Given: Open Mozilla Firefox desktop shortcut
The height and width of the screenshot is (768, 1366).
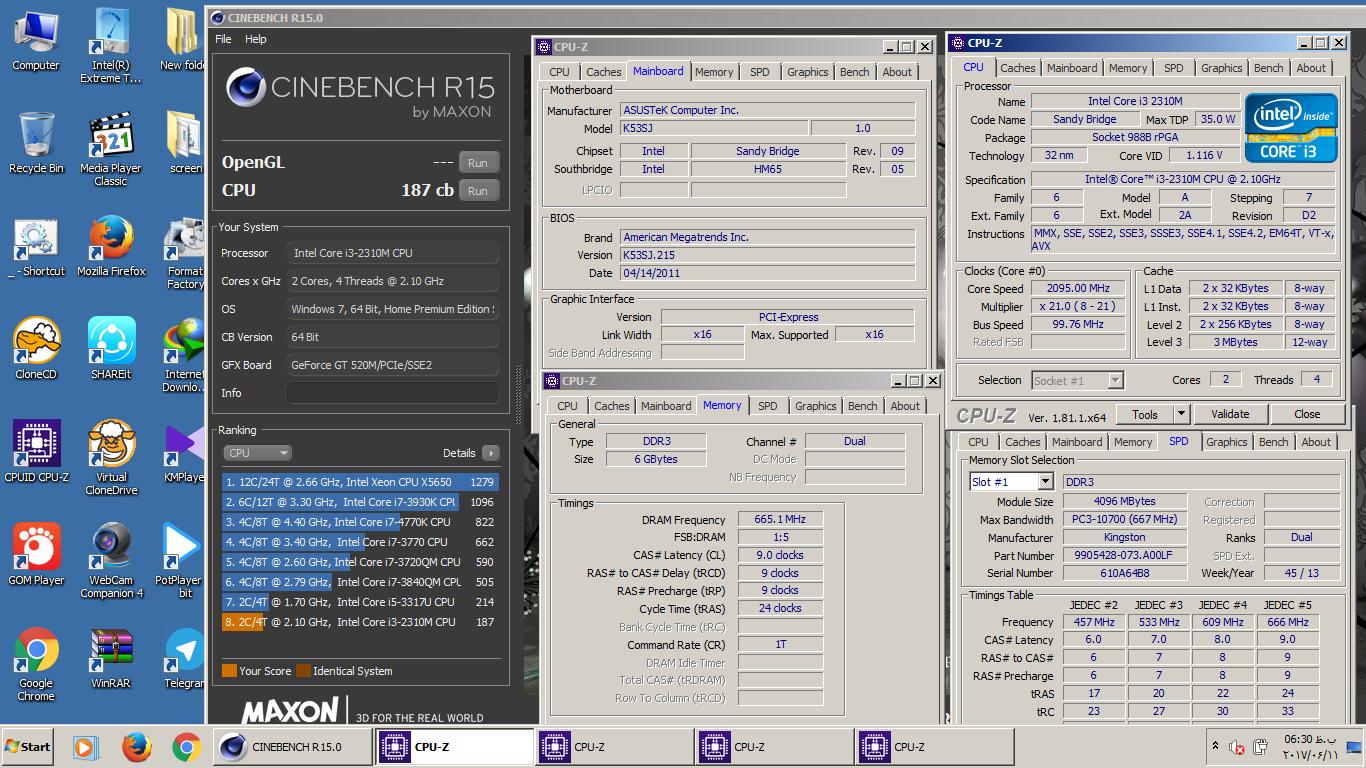Looking at the screenshot, I should [111, 245].
